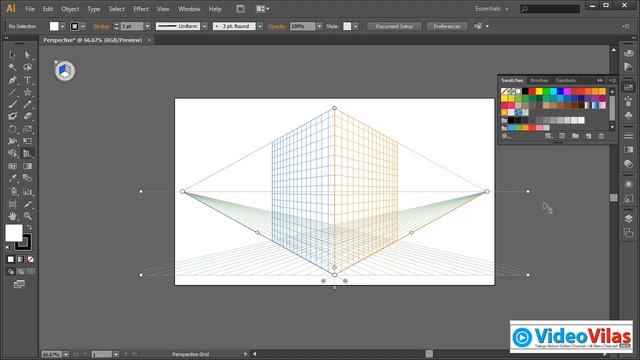The height and width of the screenshot is (360, 640).
Task: Select the Shape Builder tool
Action: pyautogui.click(x=12, y=153)
